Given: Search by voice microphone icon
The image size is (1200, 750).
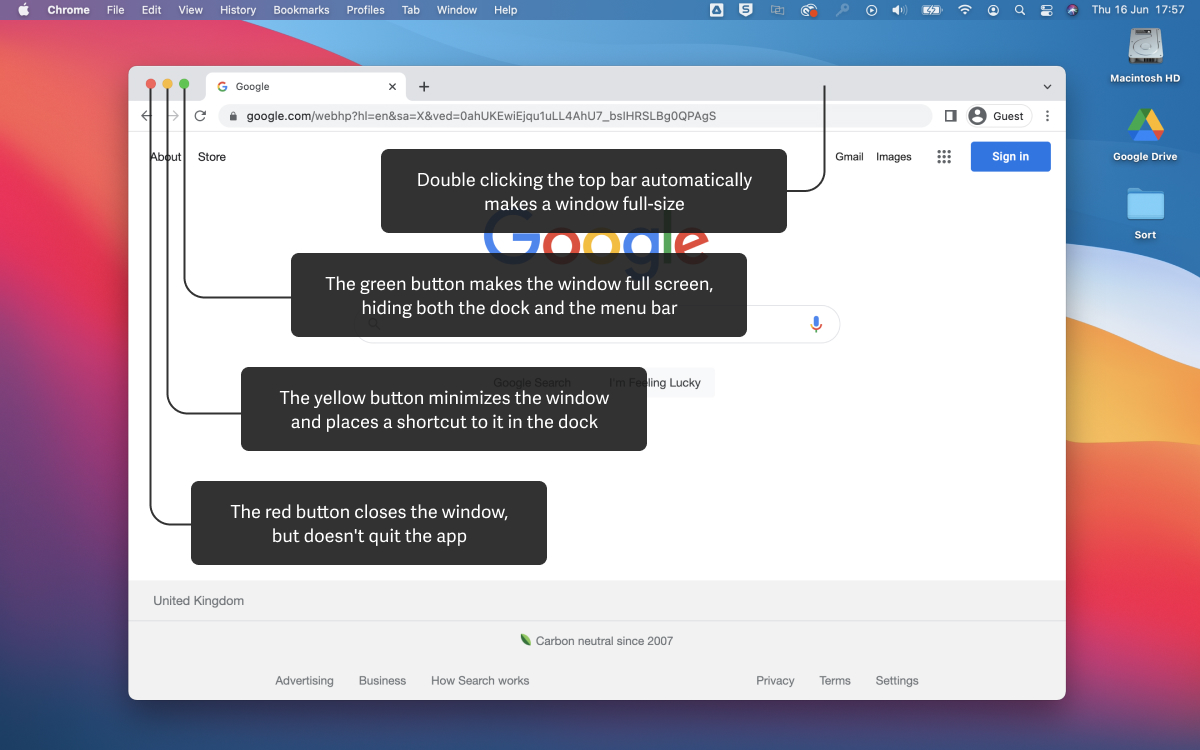Looking at the screenshot, I should [x=816, y=324].
